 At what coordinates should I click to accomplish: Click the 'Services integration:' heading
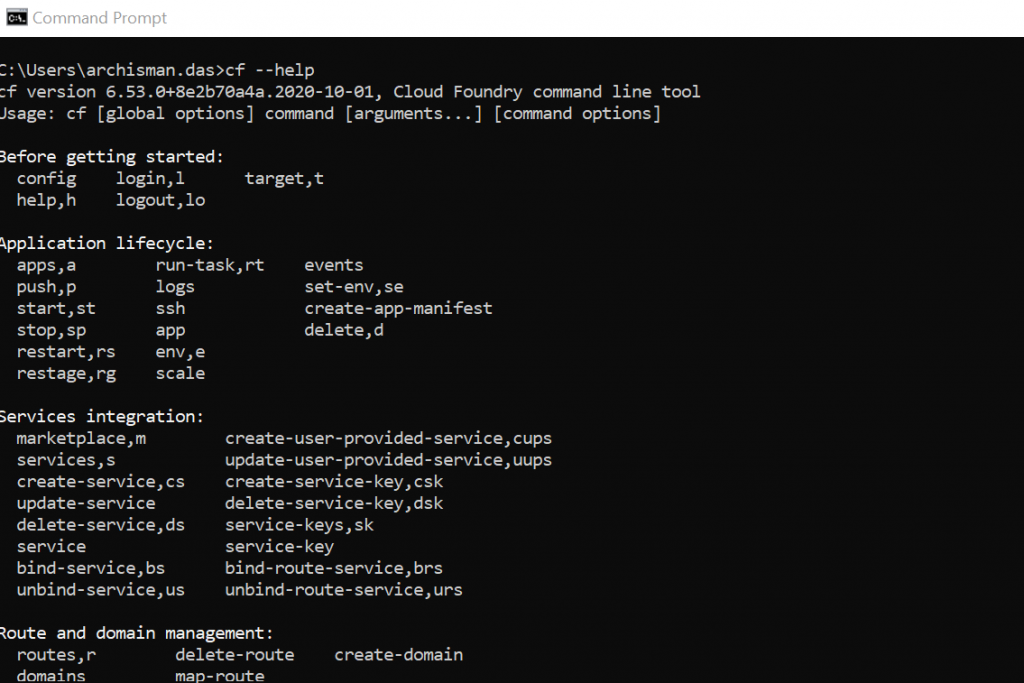pyautogui.click(x=102, y=417)
